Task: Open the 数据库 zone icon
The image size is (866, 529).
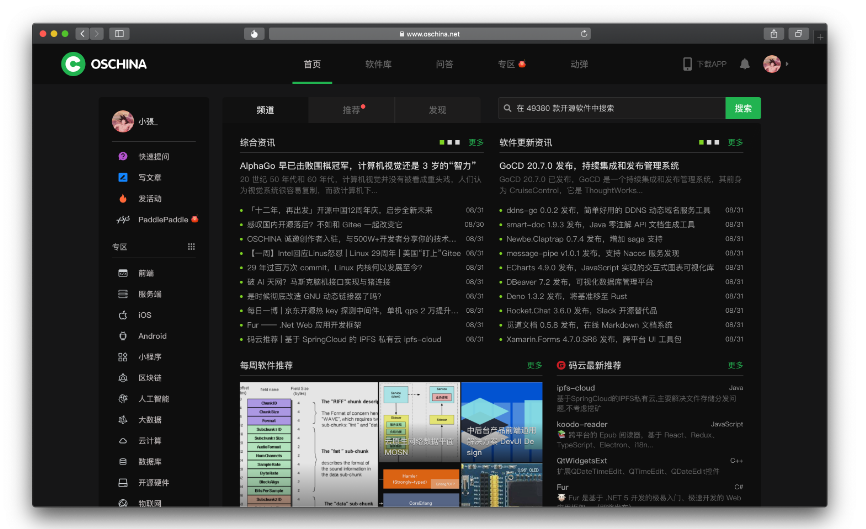Action: (123, 462)
